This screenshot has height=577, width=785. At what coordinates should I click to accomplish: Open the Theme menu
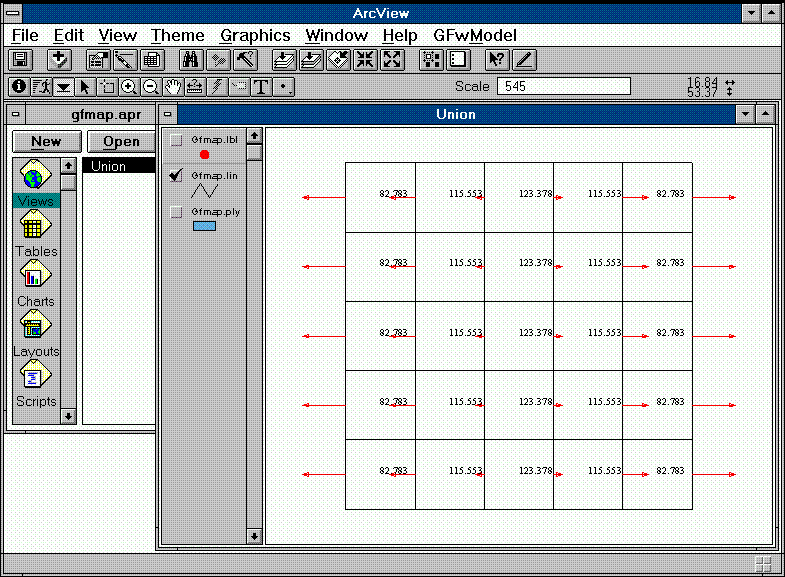[178, 36]
